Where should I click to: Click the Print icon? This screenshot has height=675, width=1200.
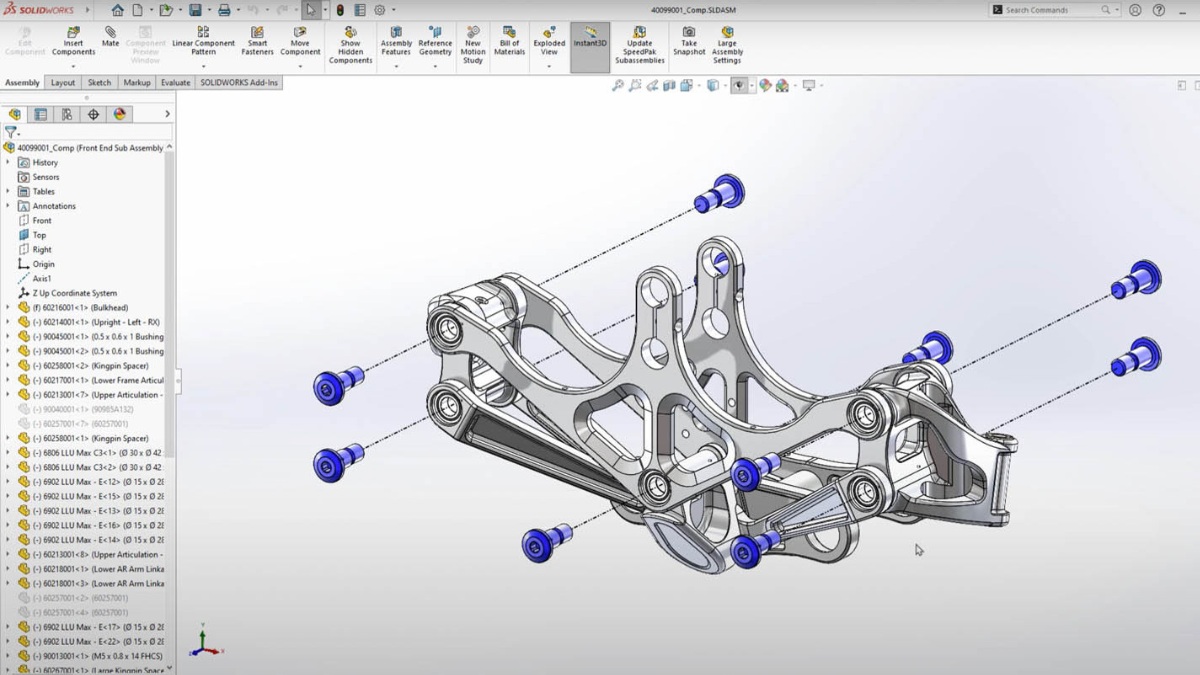tap(224, 10)
